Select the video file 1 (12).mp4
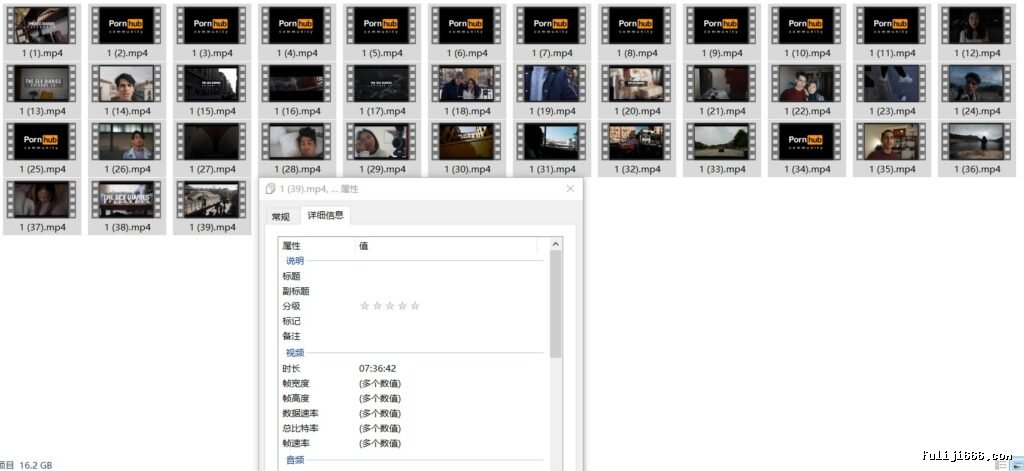 [977, 32]
